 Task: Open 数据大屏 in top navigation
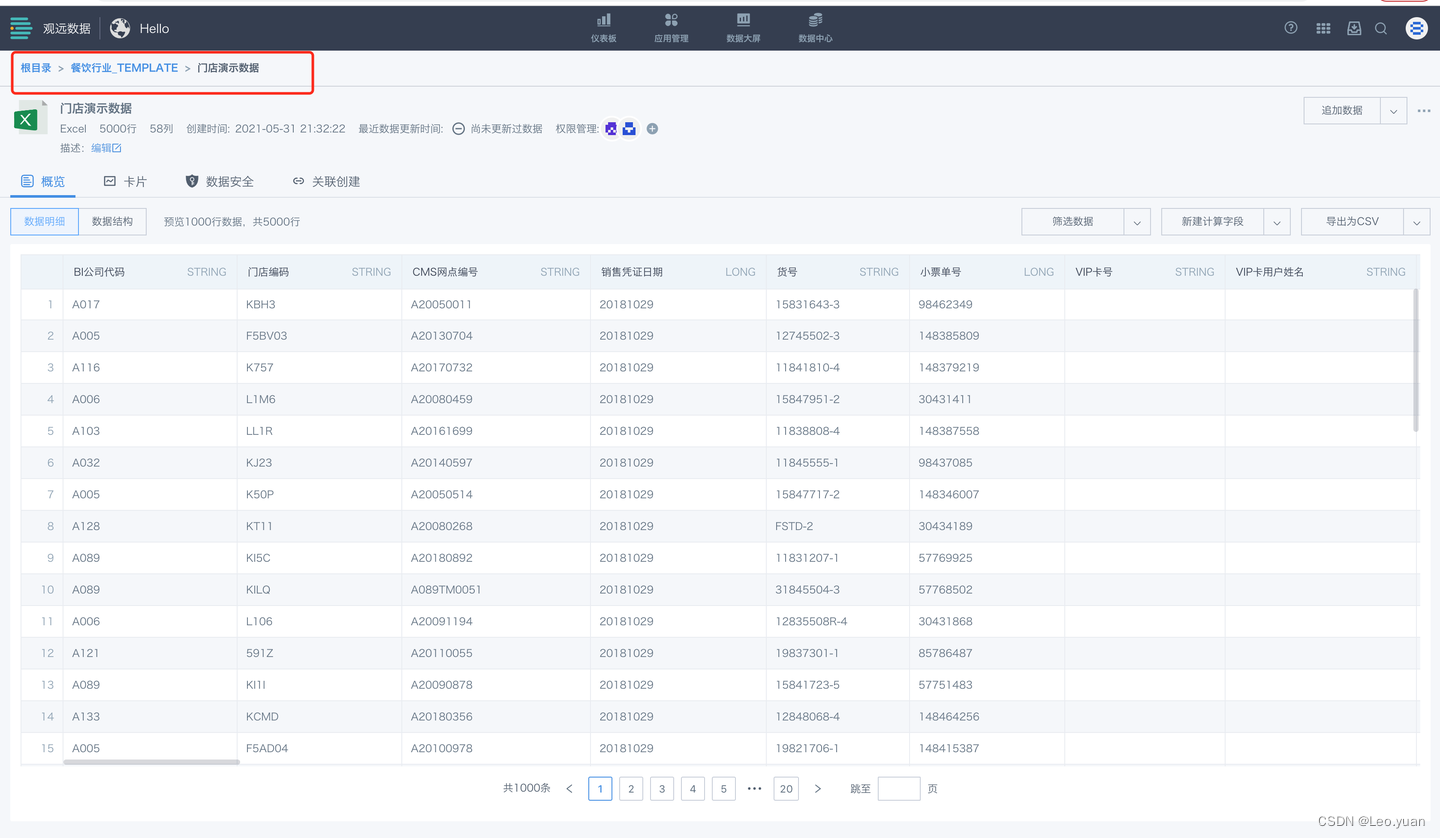point(743,28)
